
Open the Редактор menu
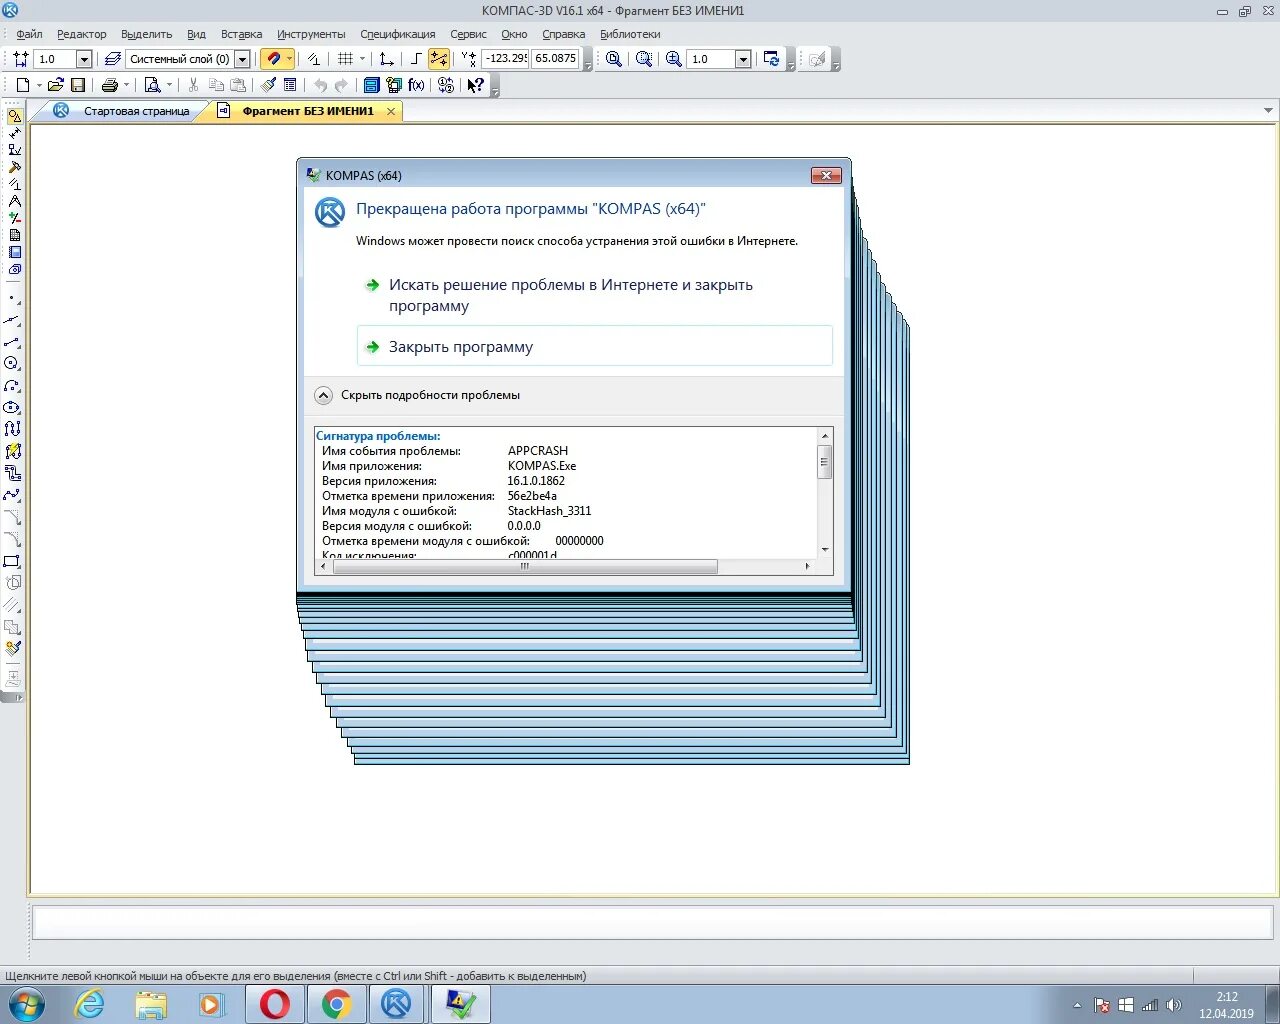coord(81,34)
